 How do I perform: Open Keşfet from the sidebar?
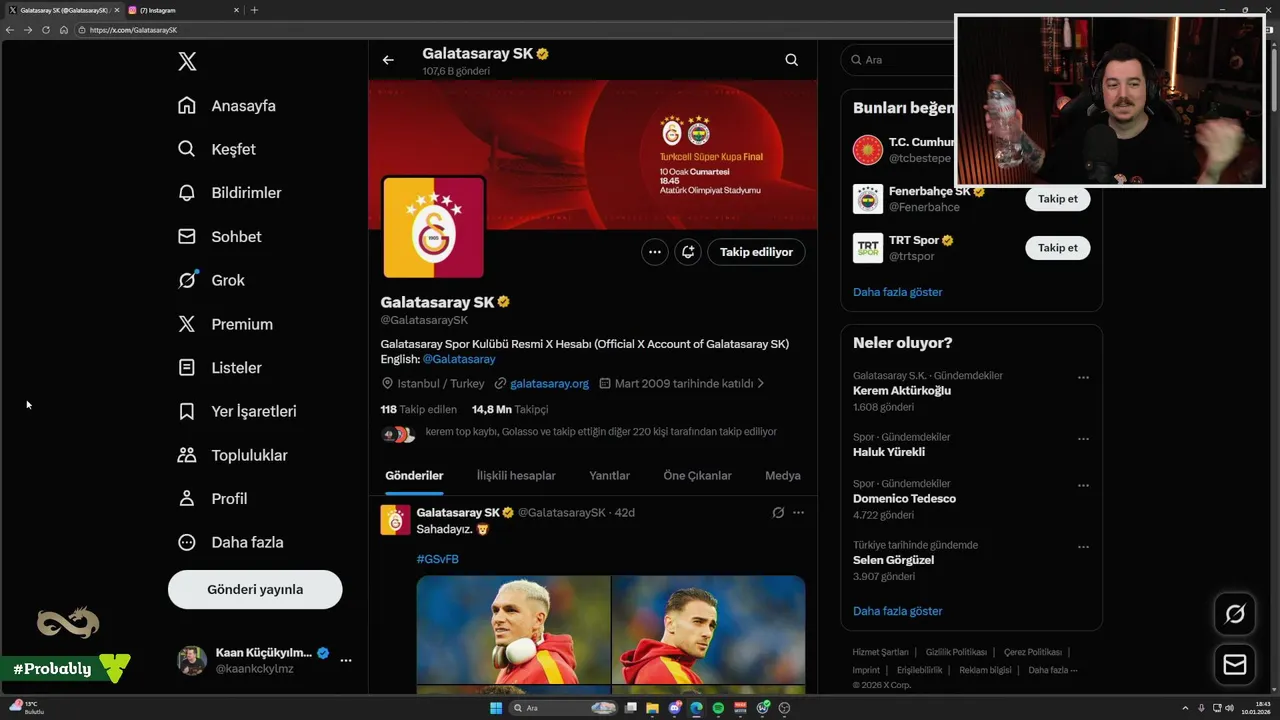(x=216, y=149)
